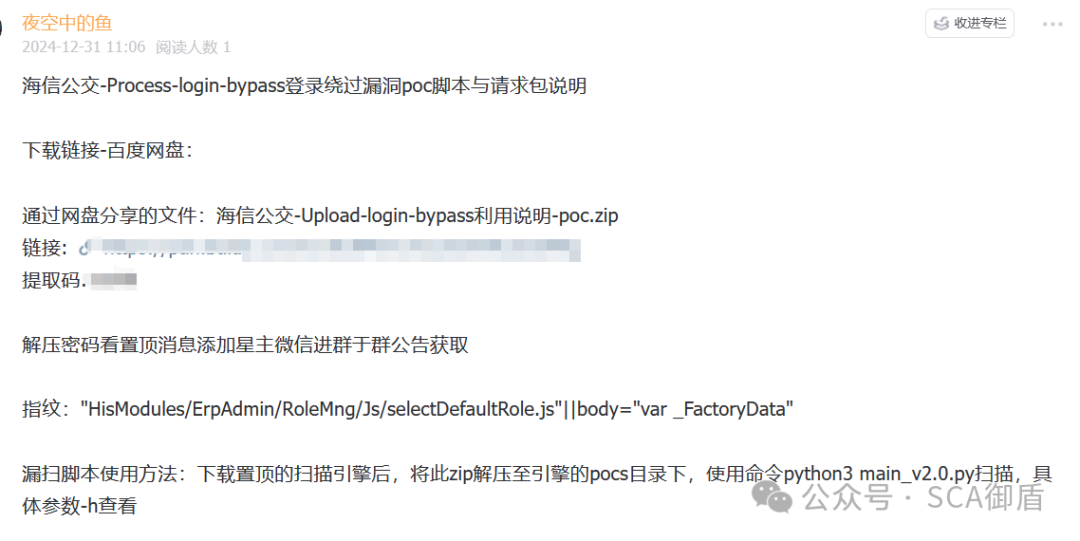Click the python3 main_v2.0.py command text
Screen dimensions: 1080x541
pyautogui.click(x=878, y=474)
